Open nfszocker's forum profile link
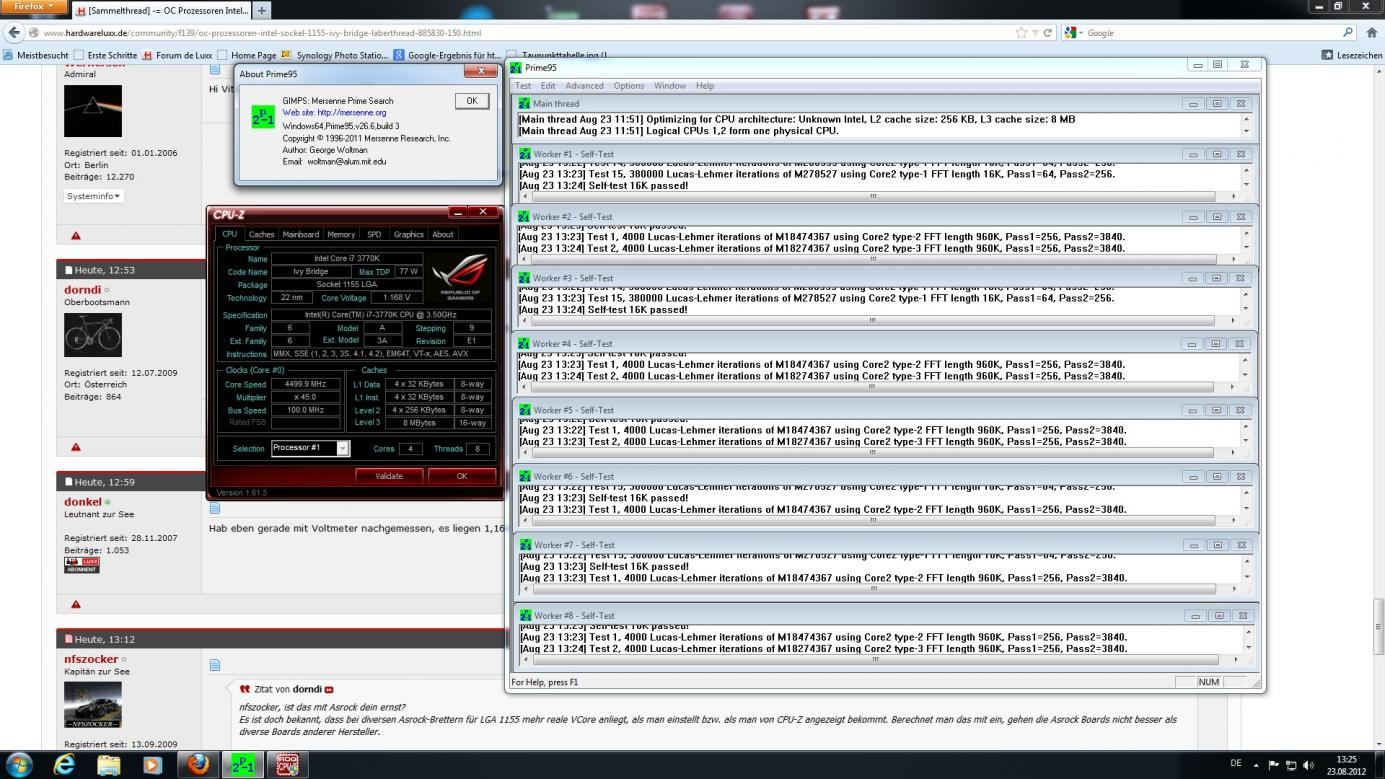The width and height of the screenshot is (1385, 779). (x=91, y=659)
